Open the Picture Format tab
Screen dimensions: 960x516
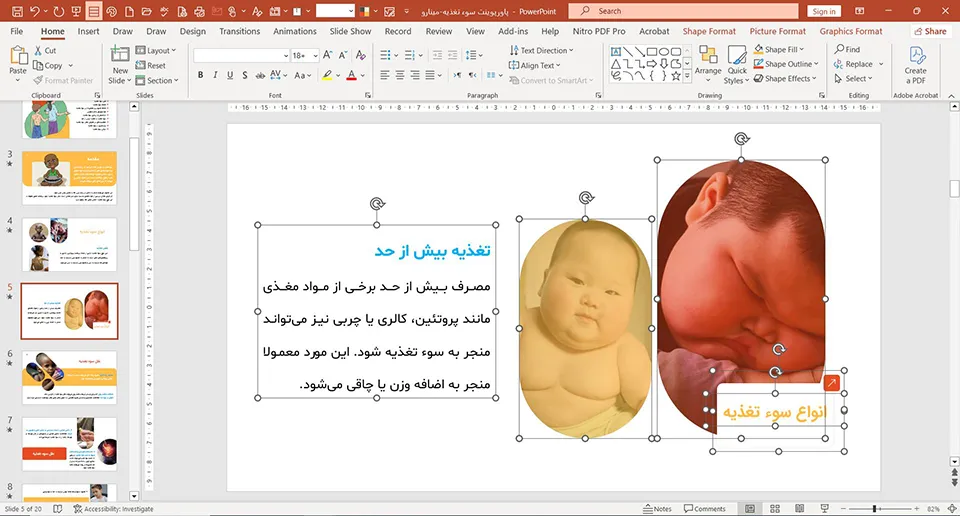(x=778, y=31)
